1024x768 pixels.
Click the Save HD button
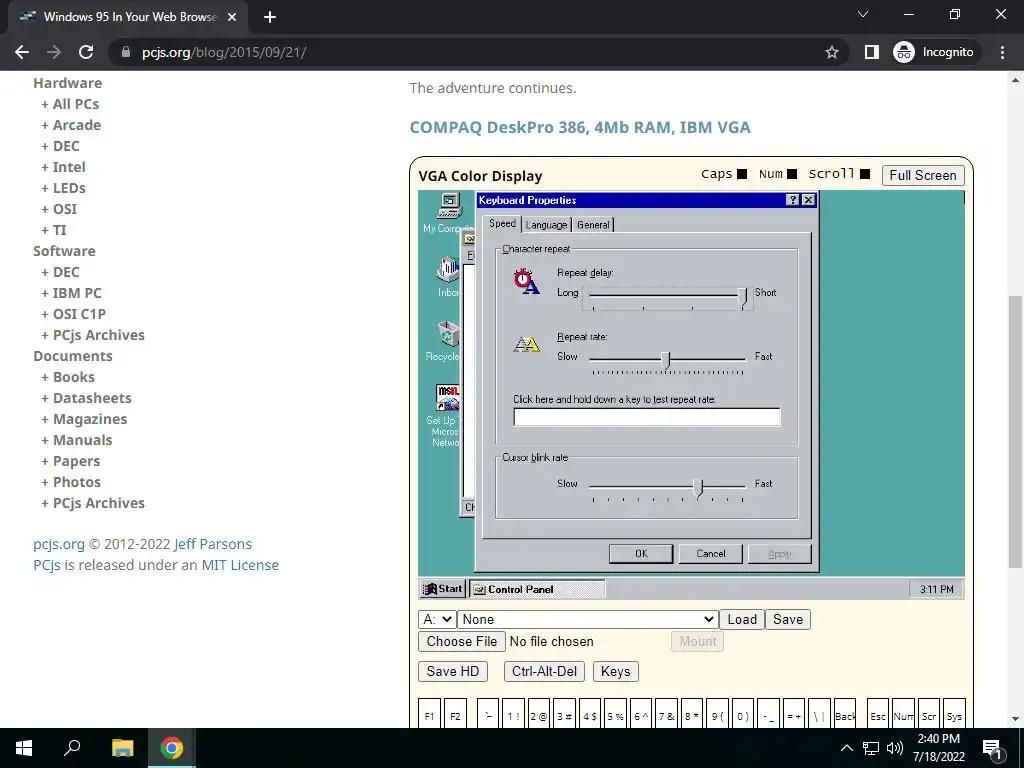pos(453,671)
